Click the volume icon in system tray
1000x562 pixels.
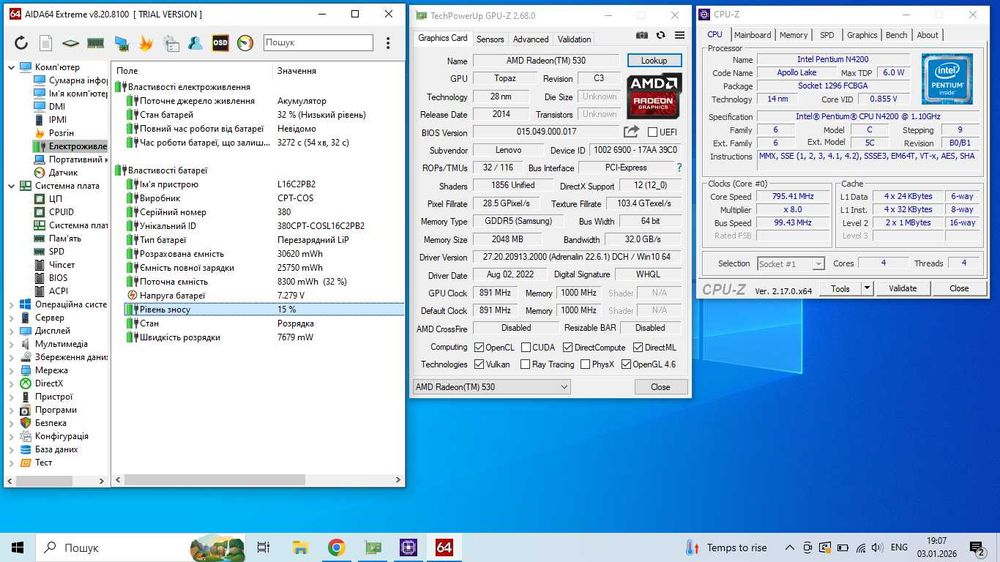[x=878, y=548]
